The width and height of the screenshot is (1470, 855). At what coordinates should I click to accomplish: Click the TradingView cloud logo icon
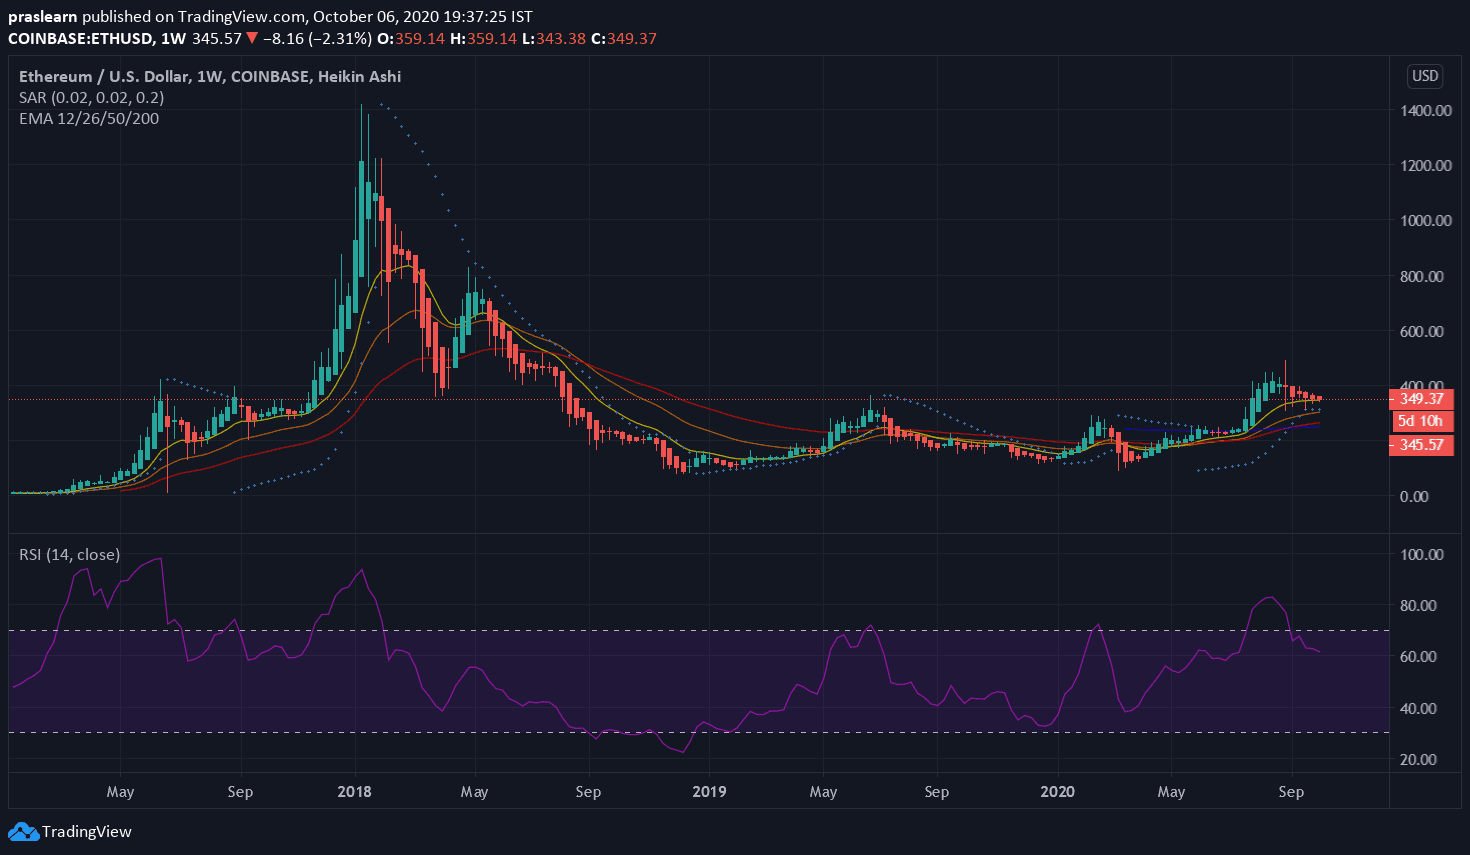[x=23, y=831]
